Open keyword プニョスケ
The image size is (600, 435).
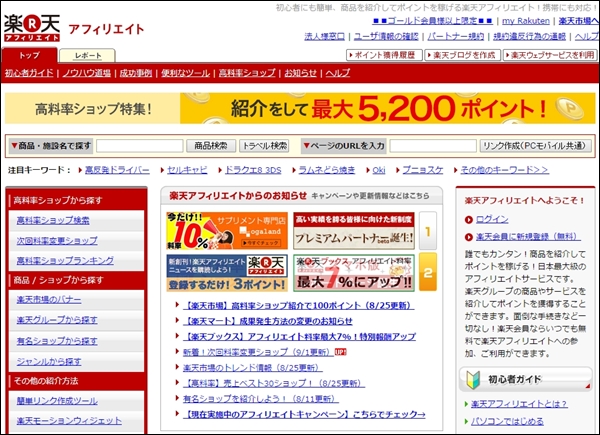423,170
